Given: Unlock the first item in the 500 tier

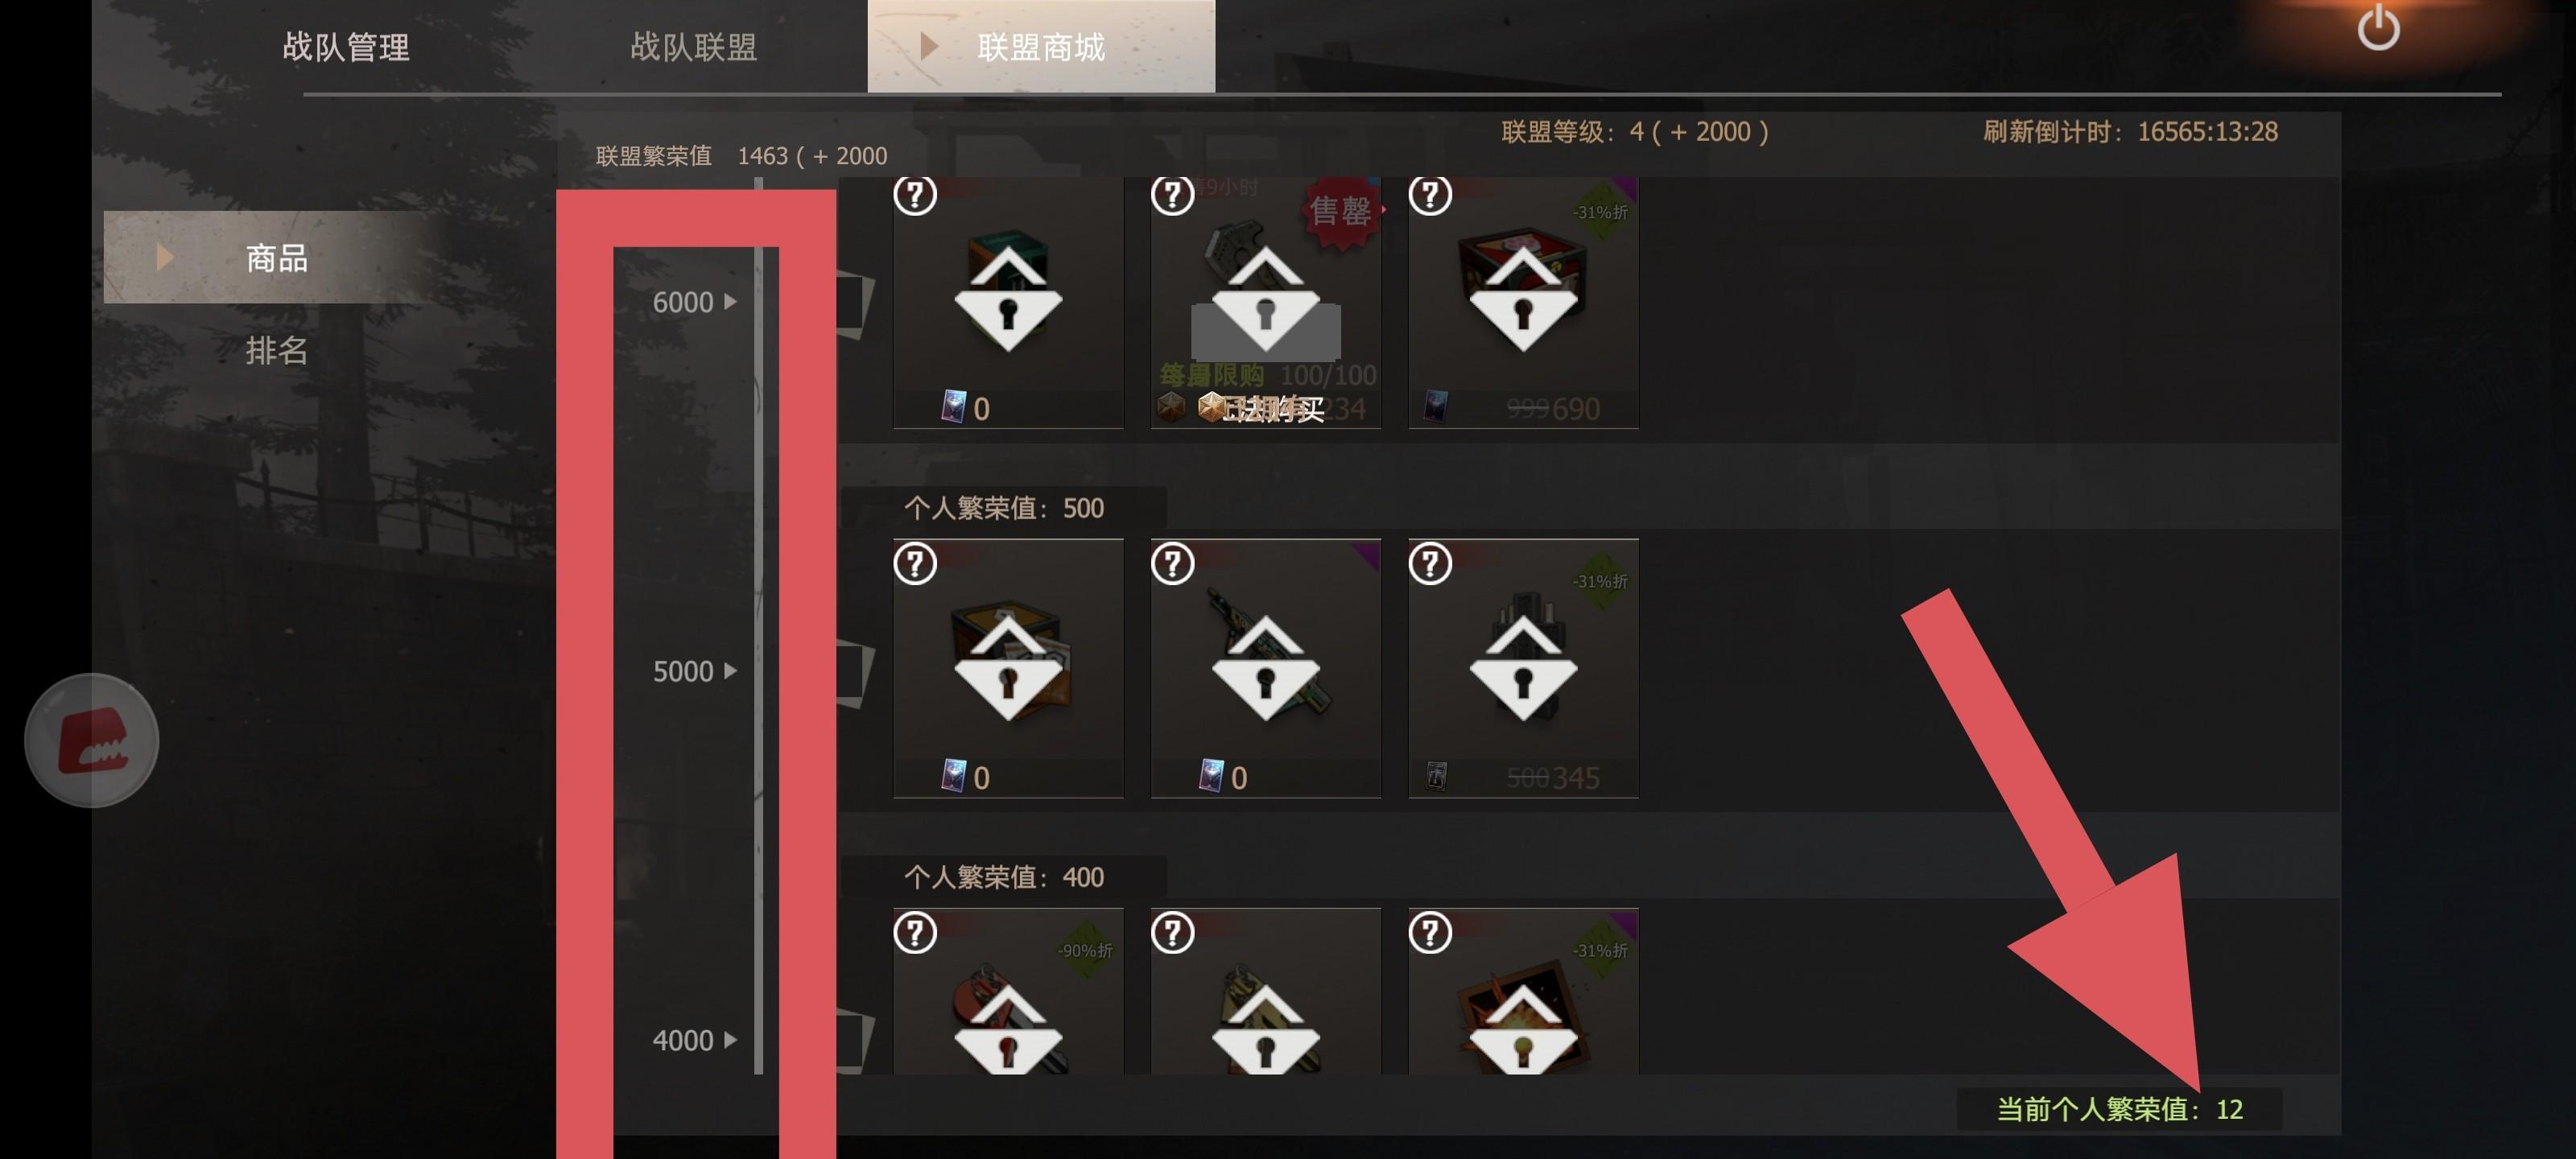Looking at the screenshot, I should [1008, 668].
